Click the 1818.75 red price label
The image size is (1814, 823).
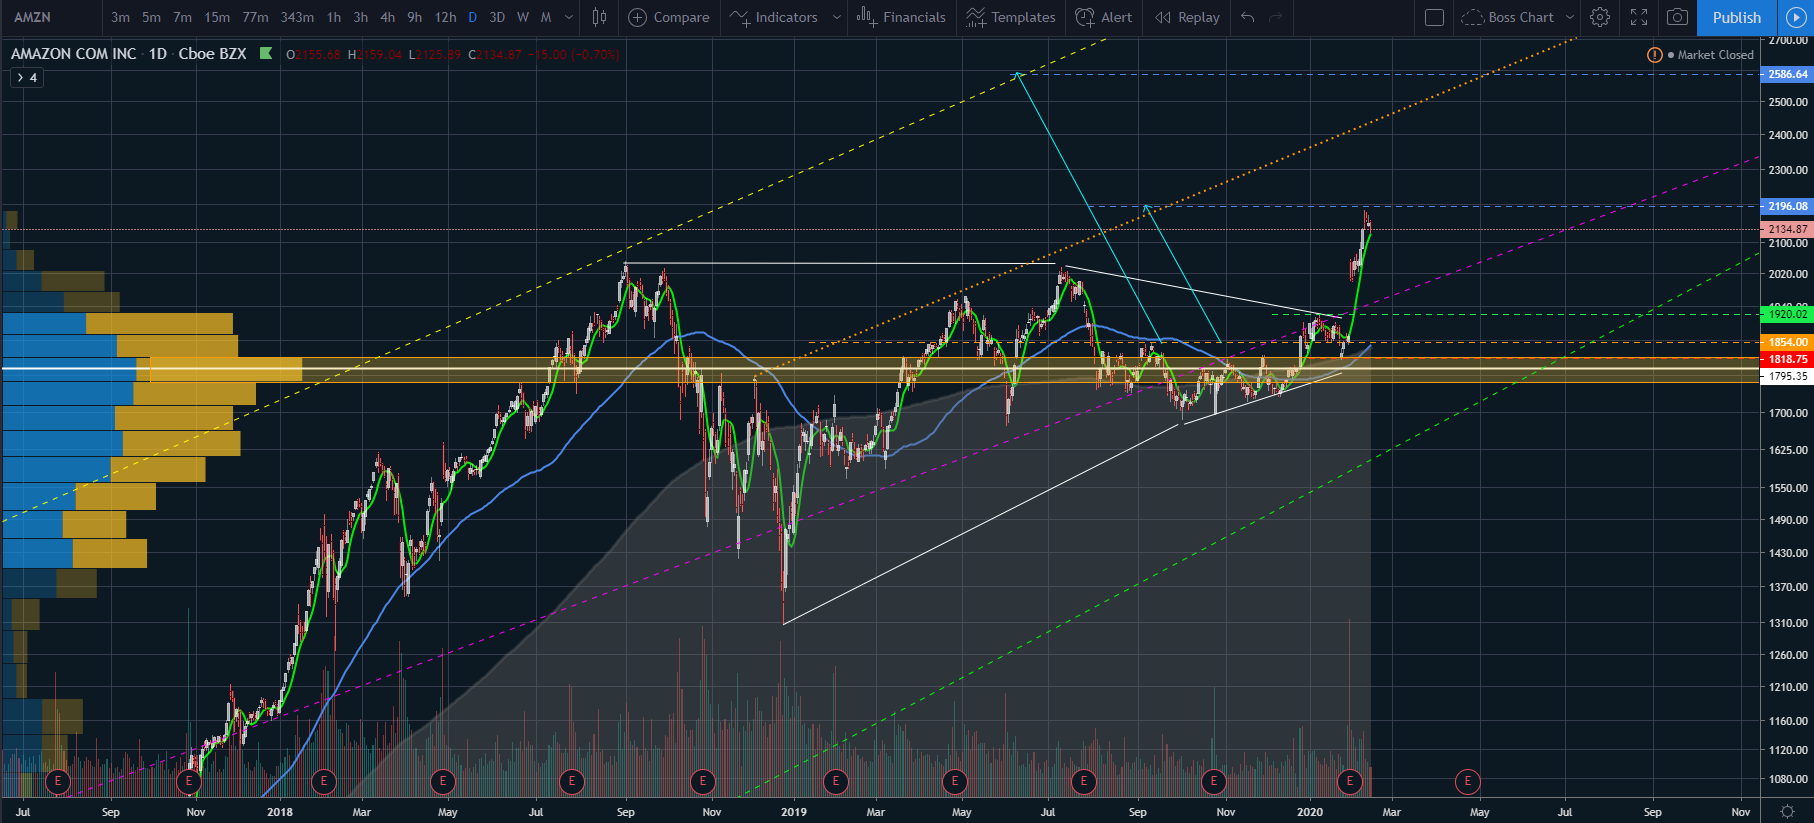click(x=1787, y=359)
